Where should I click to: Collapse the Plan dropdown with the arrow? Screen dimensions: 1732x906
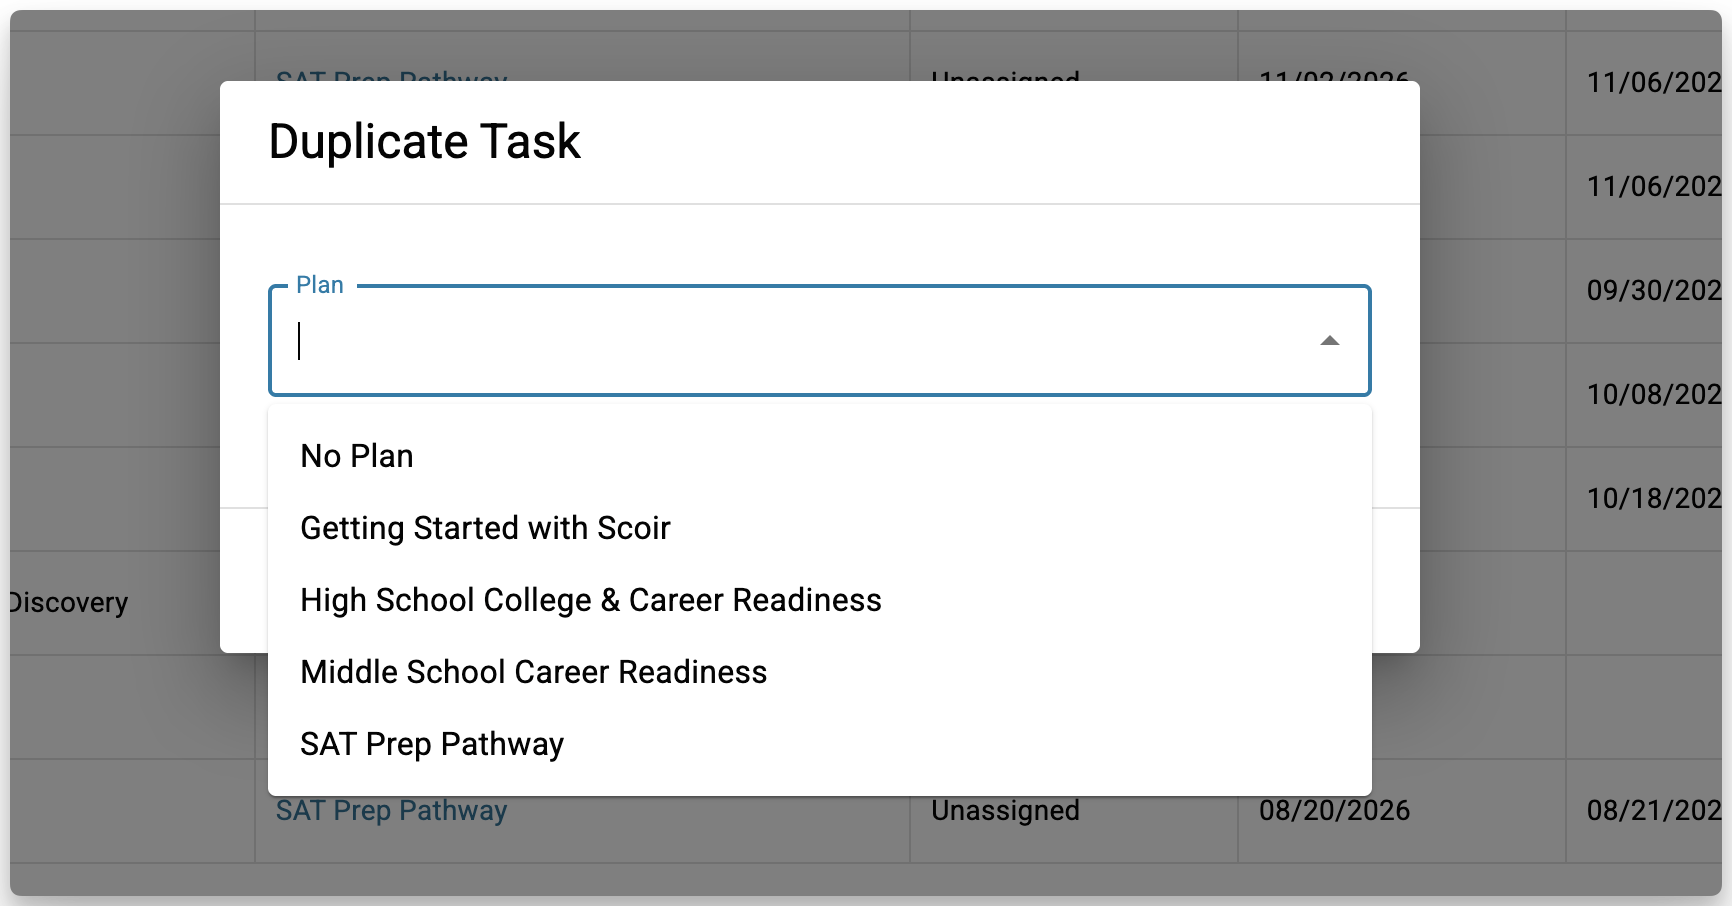click(x=1329, y=341)
